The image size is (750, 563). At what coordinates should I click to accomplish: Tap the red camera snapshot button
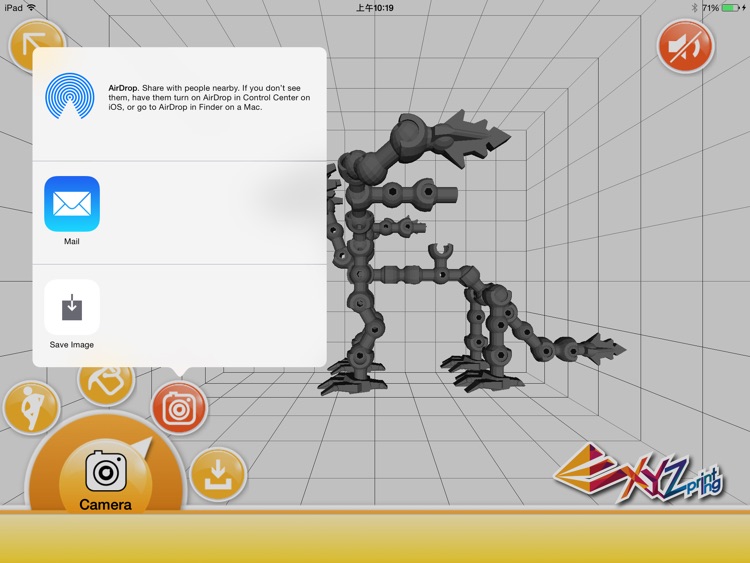click(x=179, y=408)
